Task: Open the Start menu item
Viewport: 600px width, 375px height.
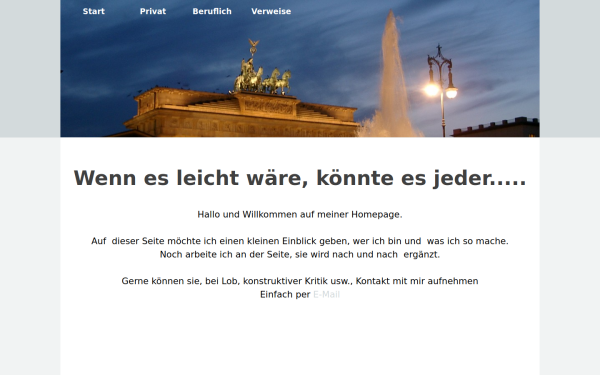Action: click(x=93, y=11)
